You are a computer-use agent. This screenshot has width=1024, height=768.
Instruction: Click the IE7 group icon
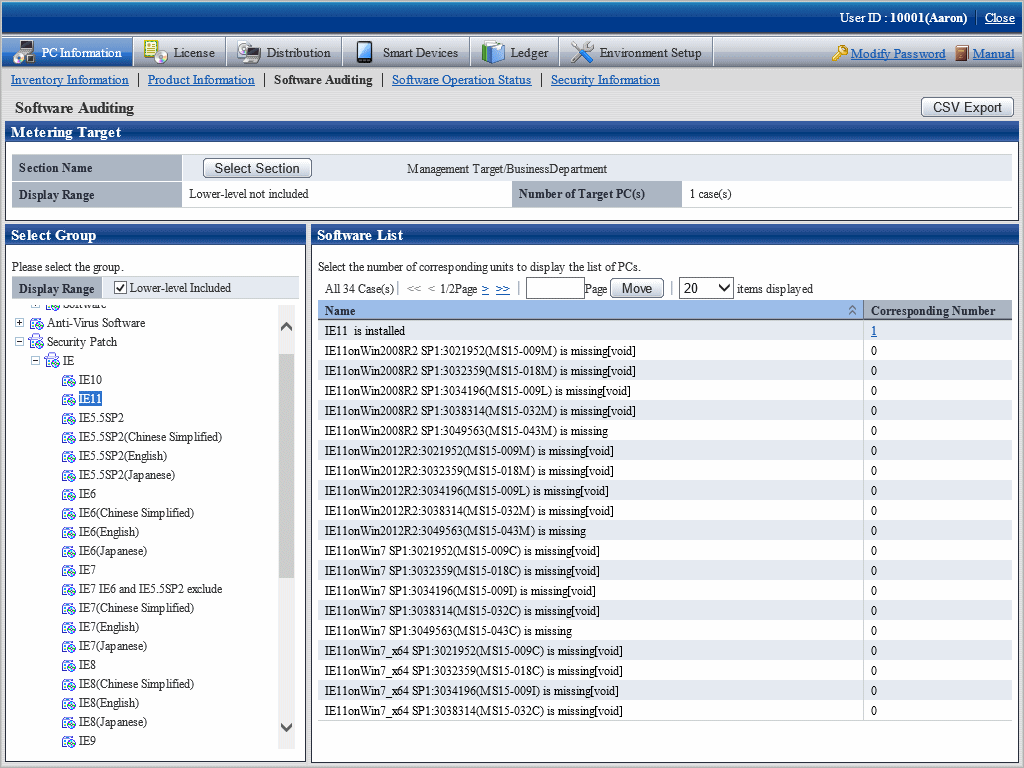pyautogui.click(x=69, y=570)
